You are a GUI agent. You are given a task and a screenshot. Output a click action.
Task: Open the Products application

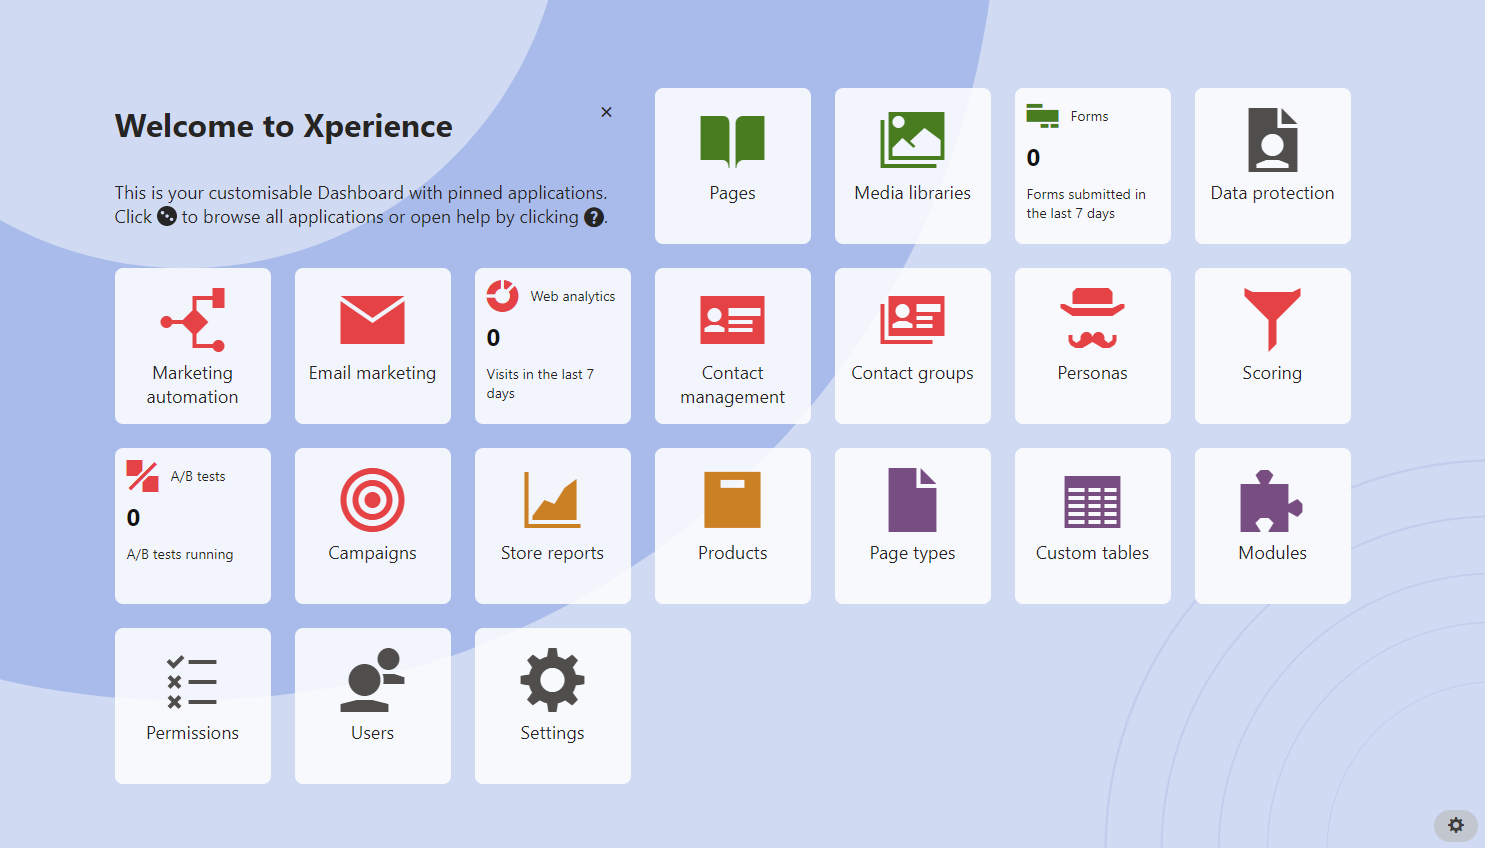pyautogui.click(x=733, y=525)
